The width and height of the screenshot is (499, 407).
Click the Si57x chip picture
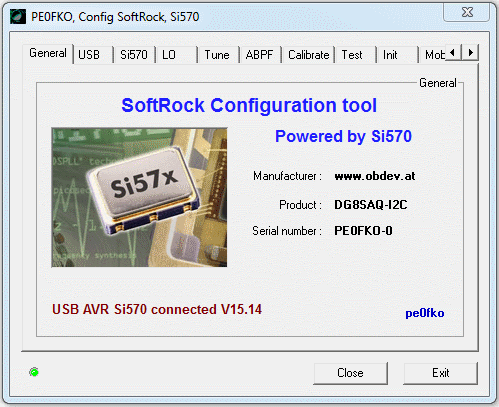pos(139,197)
